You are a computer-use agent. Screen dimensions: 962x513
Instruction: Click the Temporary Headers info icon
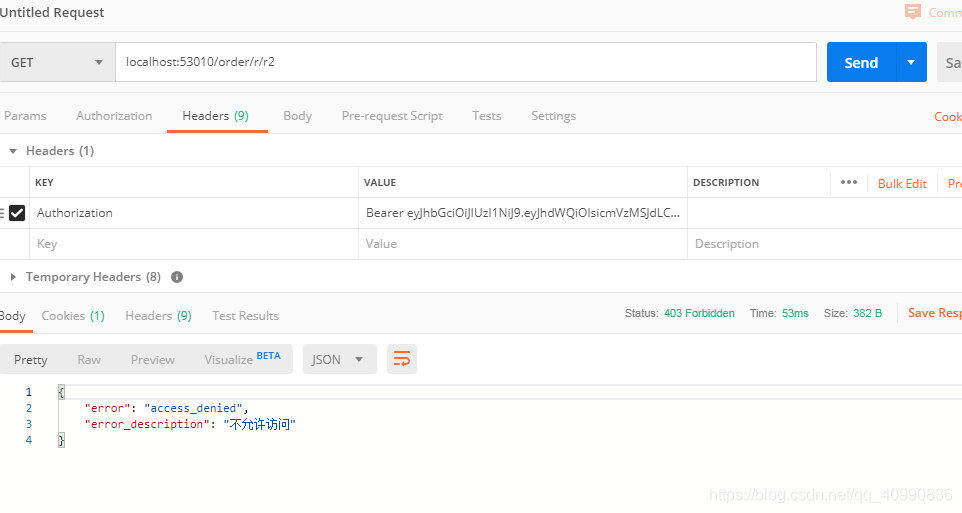pyautogui.click(x=177, y=277)
